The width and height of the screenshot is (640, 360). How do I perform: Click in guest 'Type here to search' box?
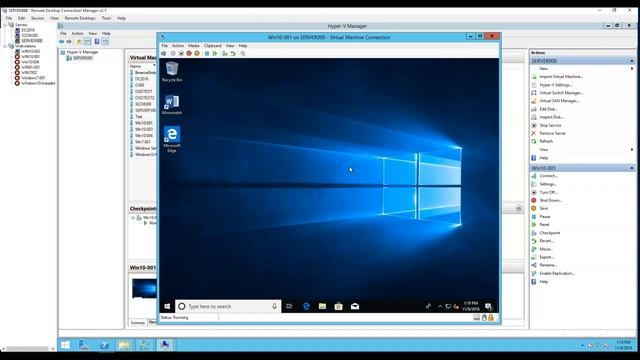coord(228,306)
